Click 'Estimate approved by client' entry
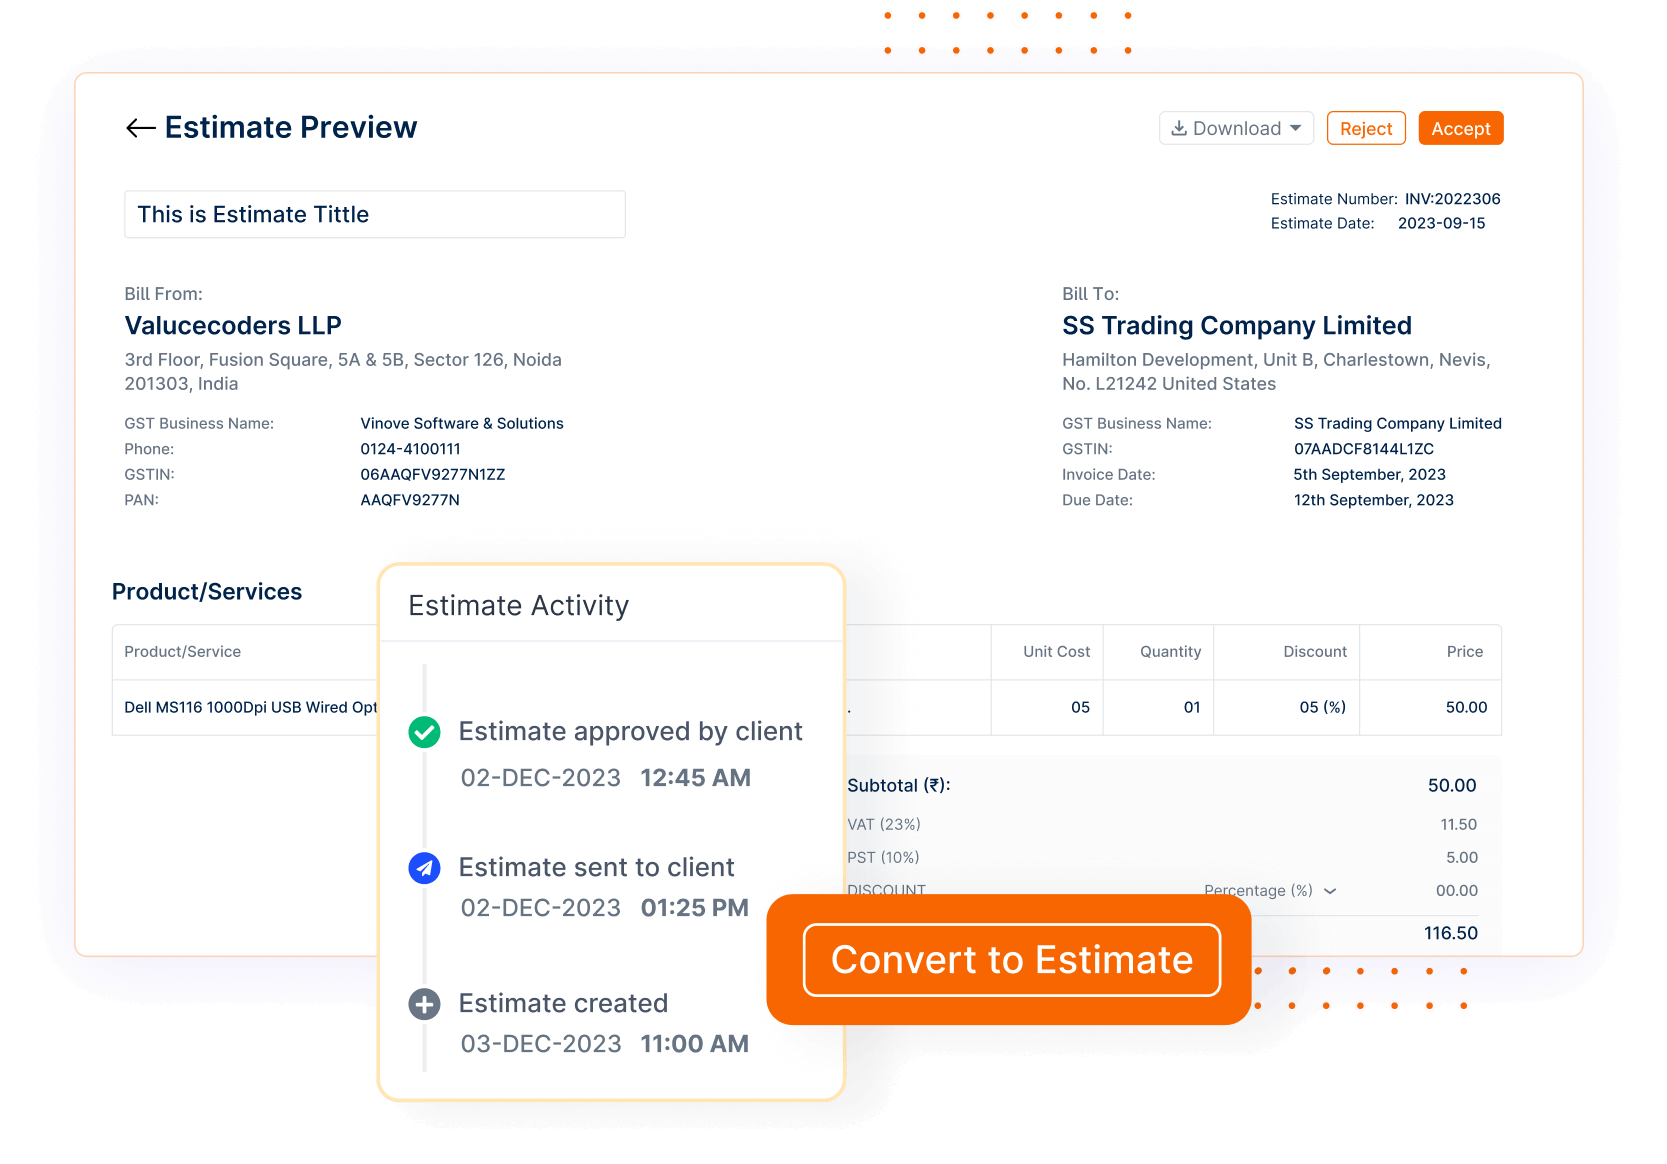This screenshot has height=1164, width=1667. 630,732
